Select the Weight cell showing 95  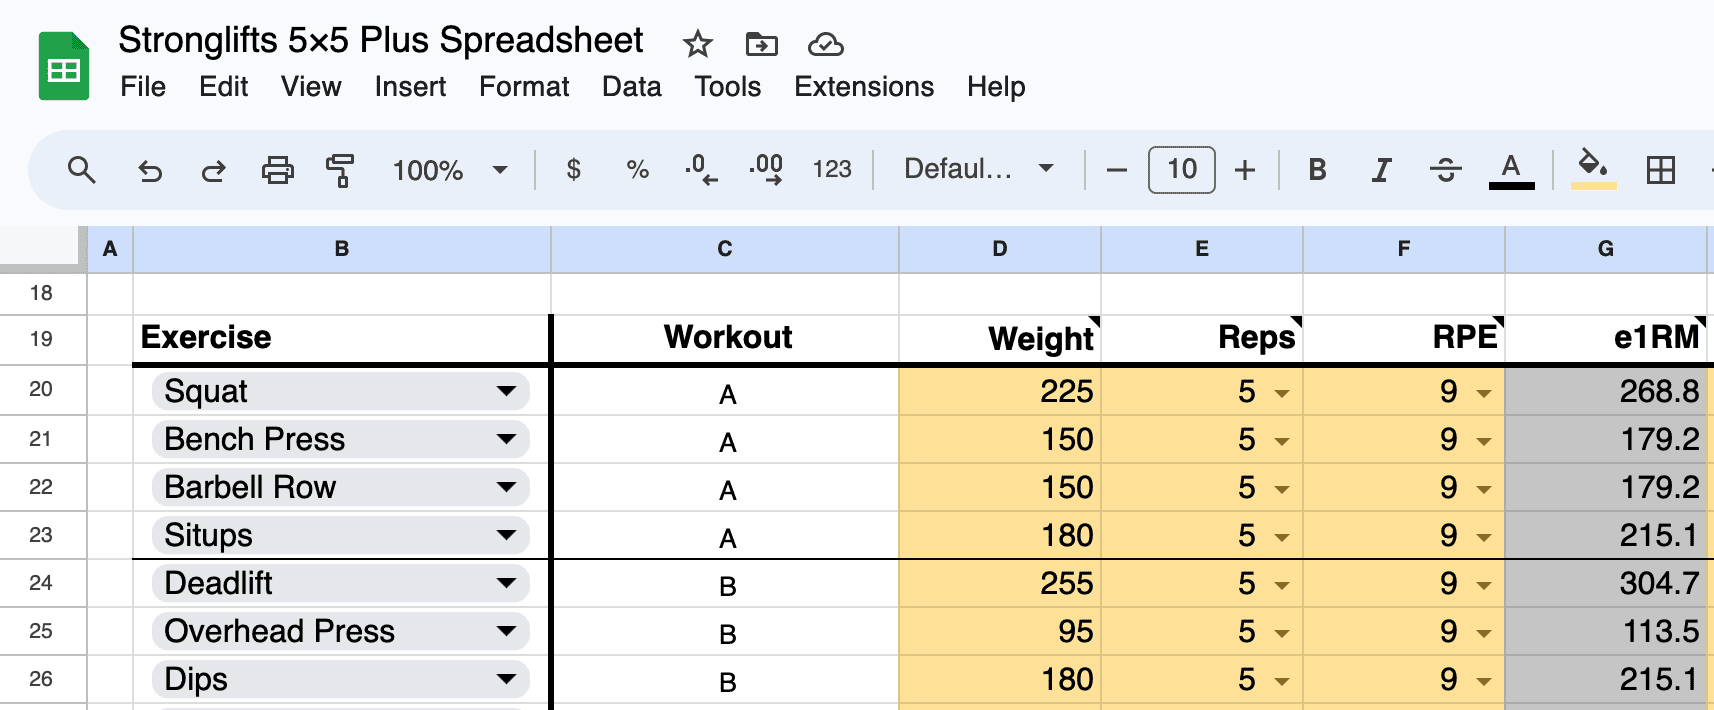(1000, 631)
